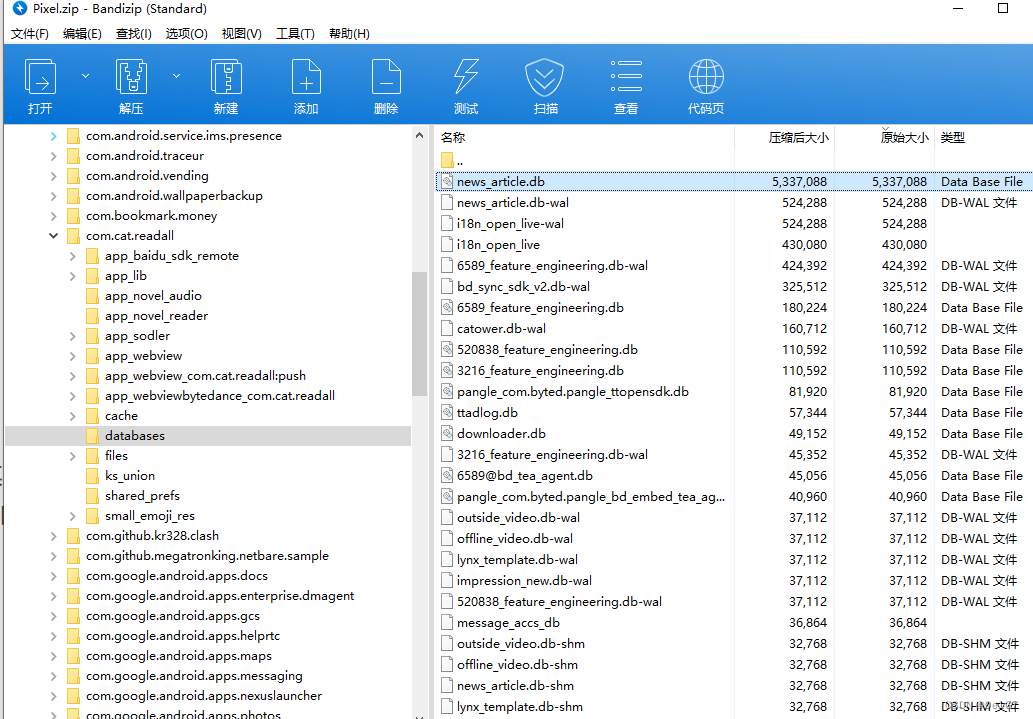1033x719 pixels.
Task: Click the catower.db-wal file icon
Action: [447, 329]
